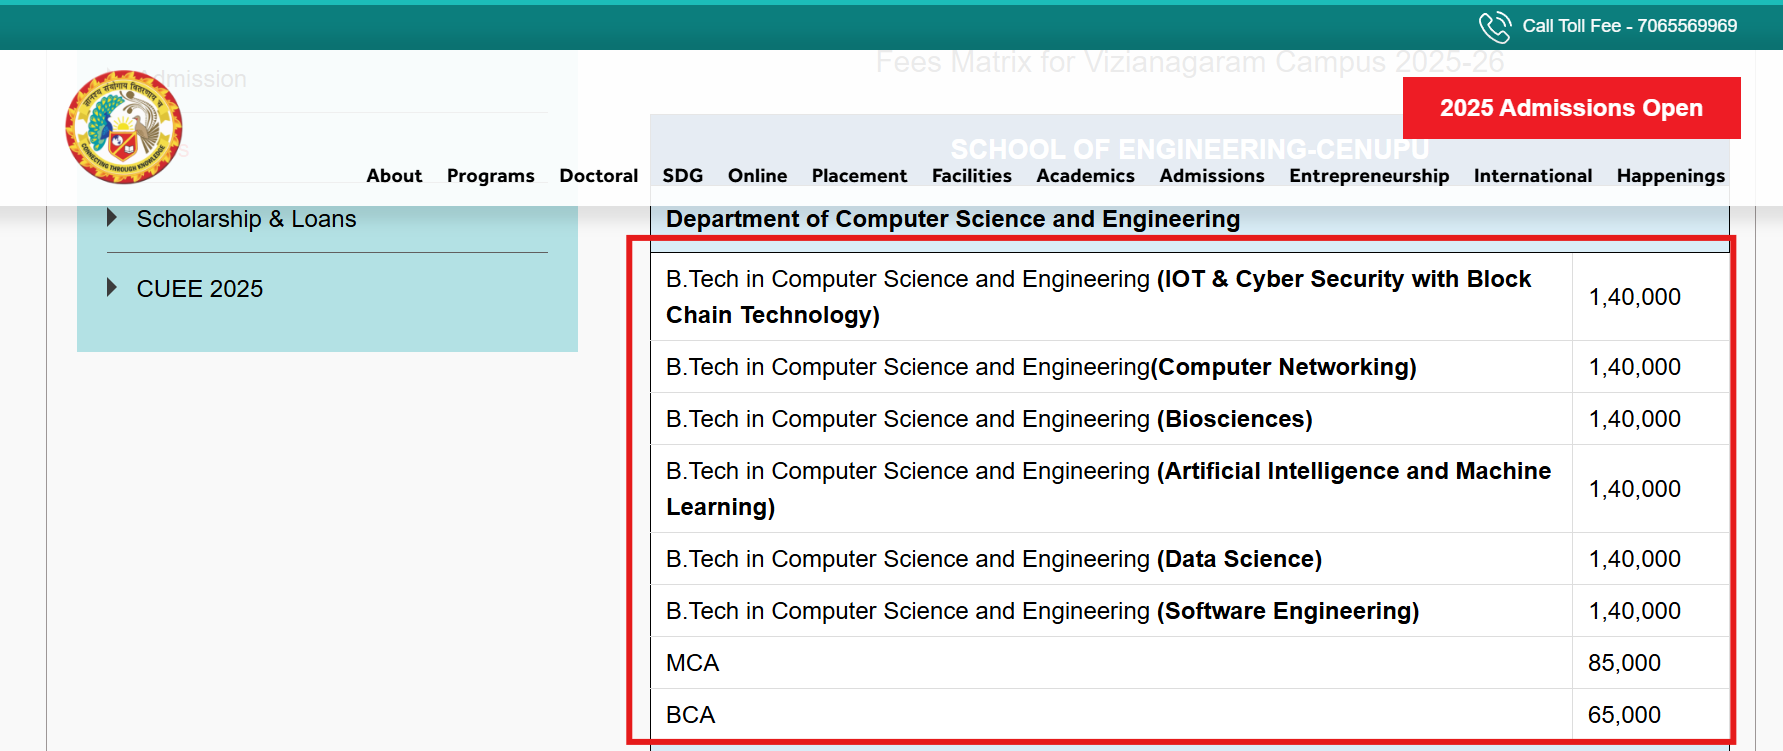Click the 65,000 fee for BCA

[1624, 715]
